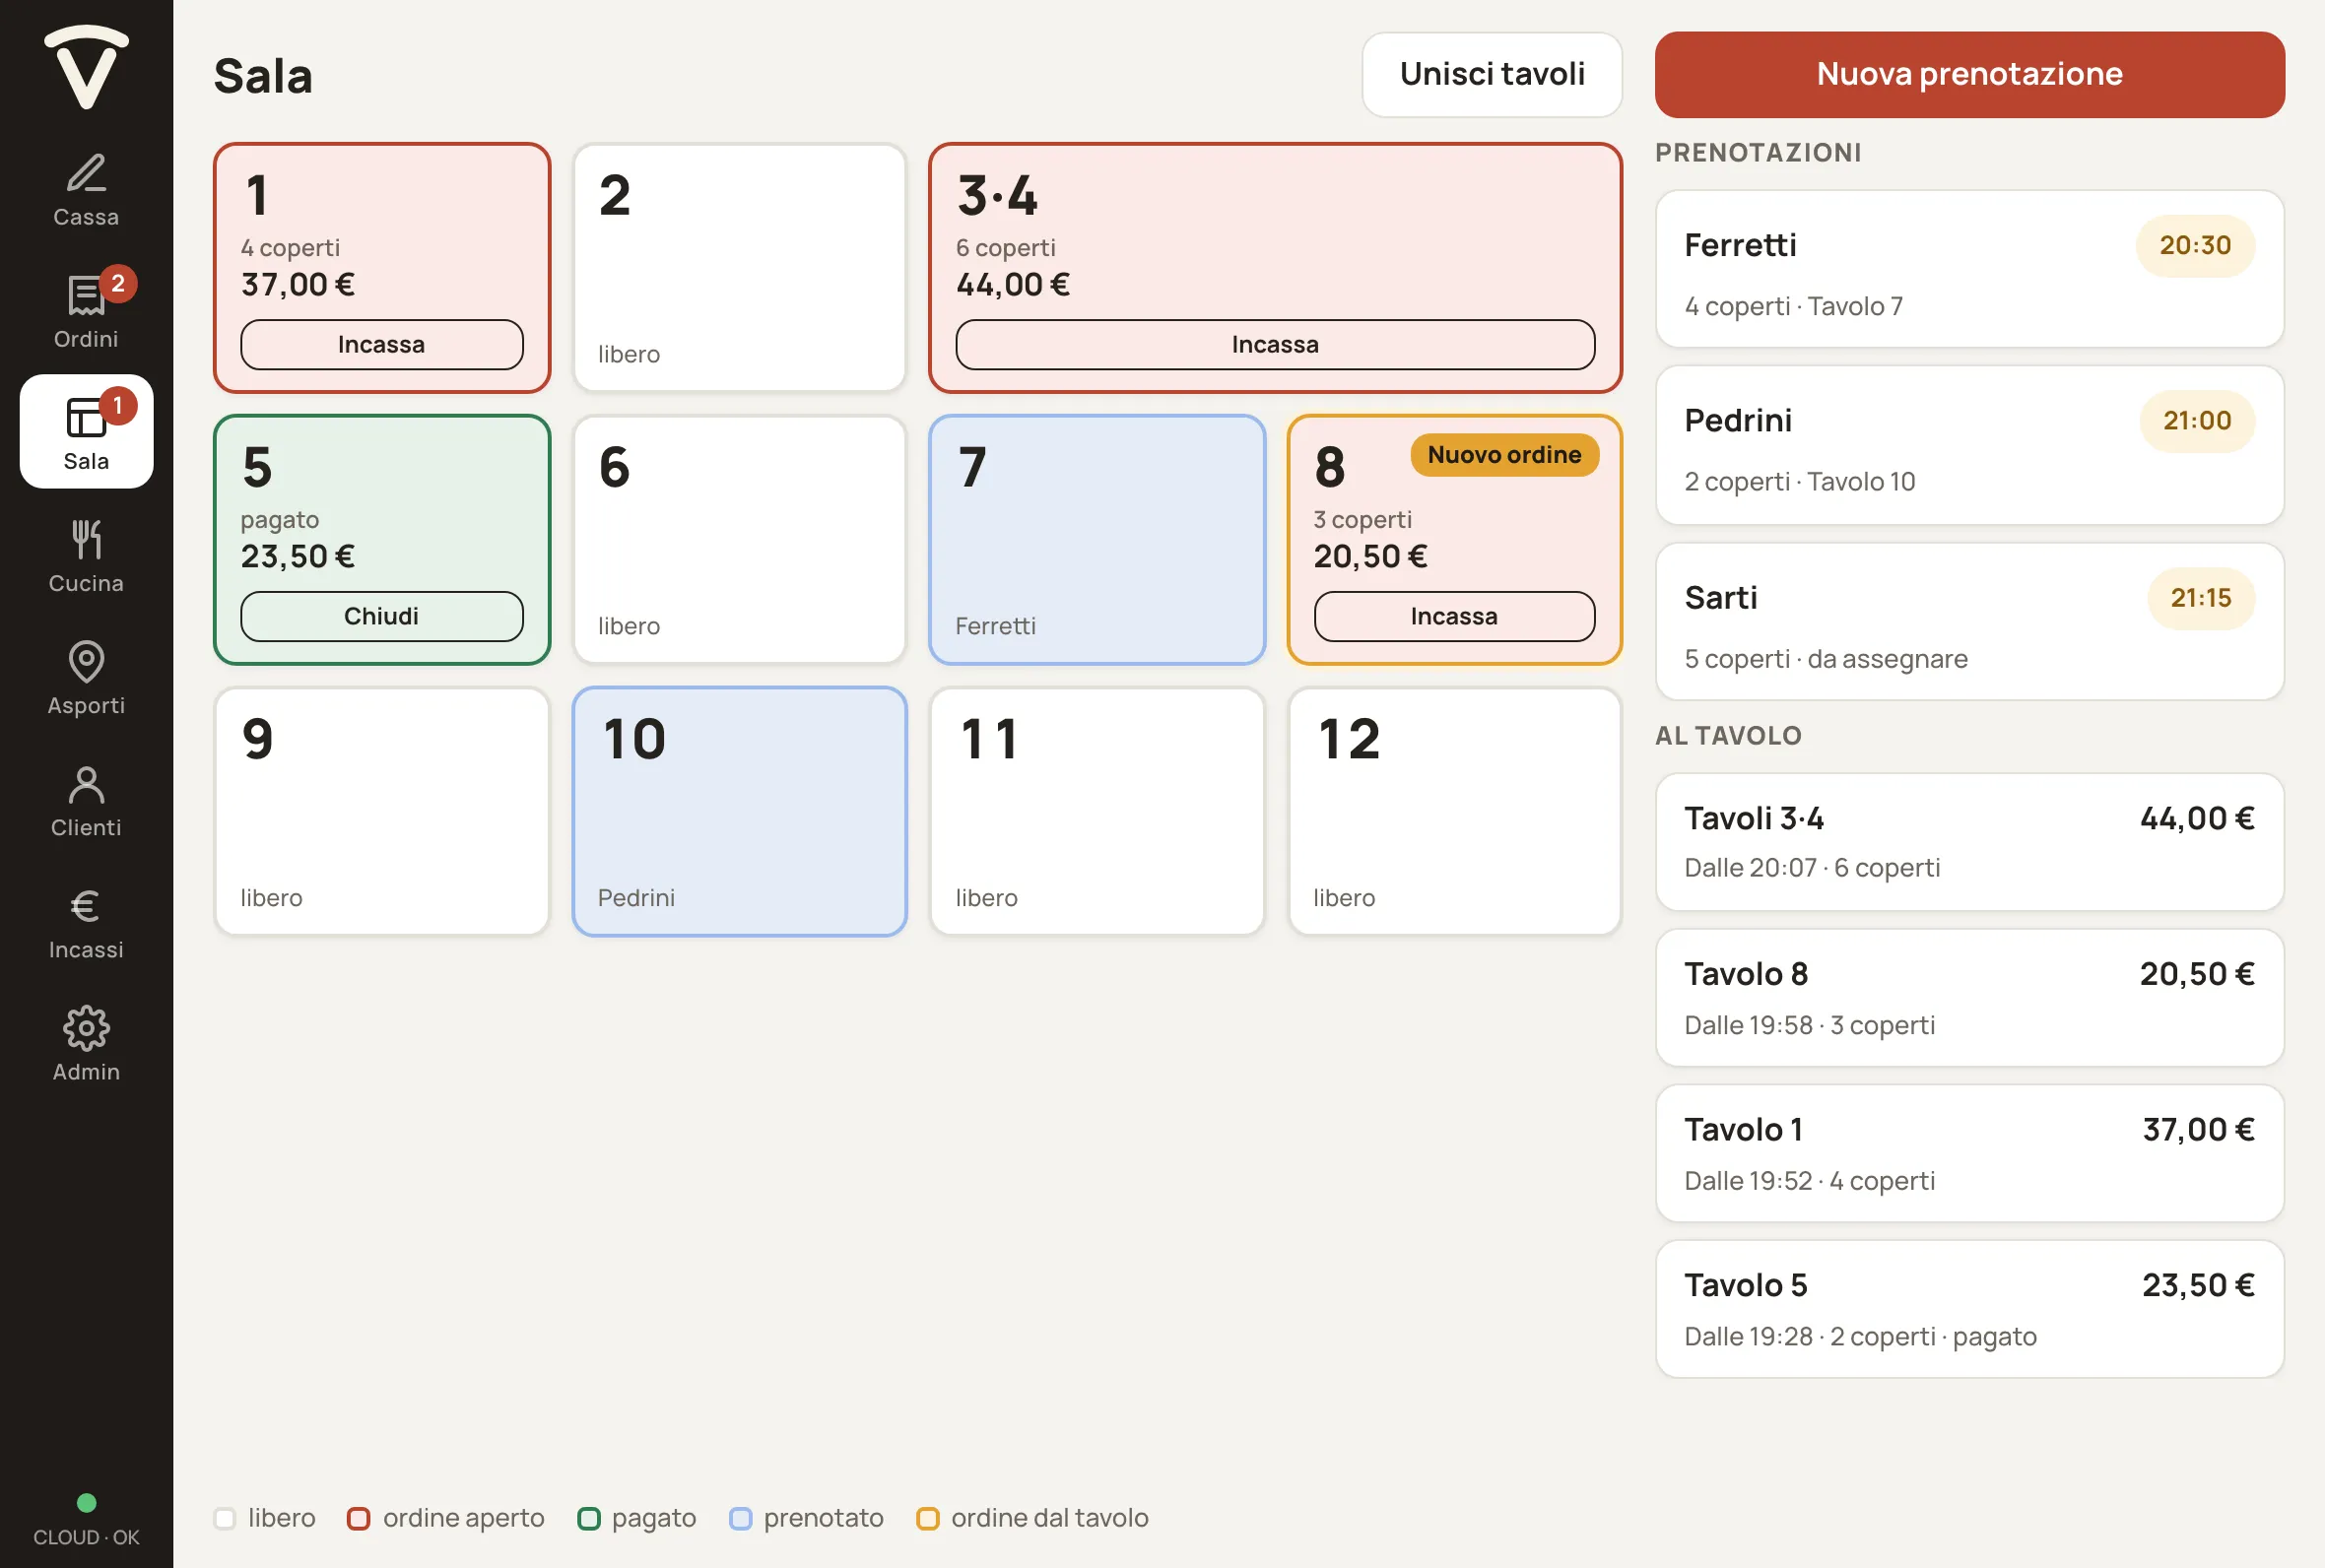
Task: Select free table 12
Action: pyautogui.click(x=1454, y=812)
